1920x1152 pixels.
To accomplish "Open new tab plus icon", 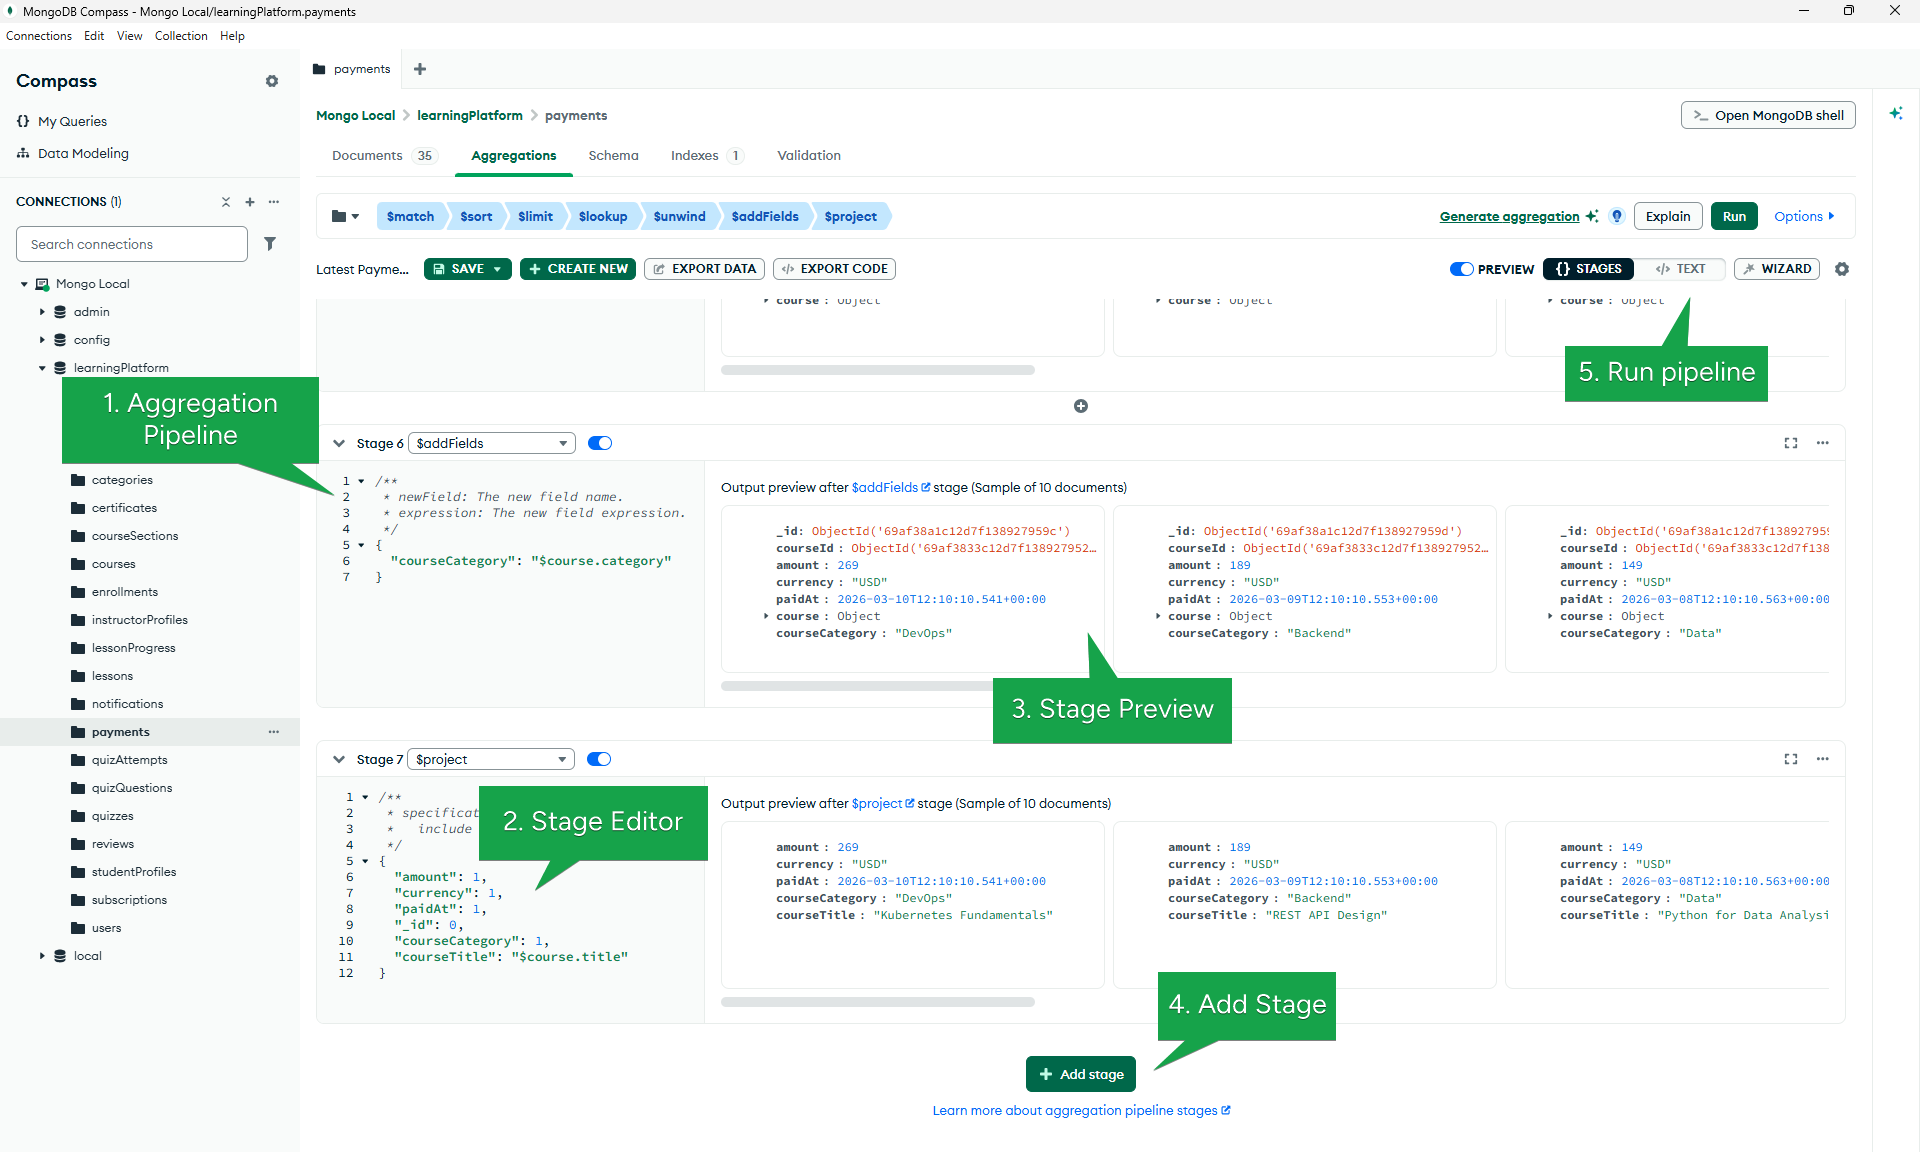I will click(420, 69).
